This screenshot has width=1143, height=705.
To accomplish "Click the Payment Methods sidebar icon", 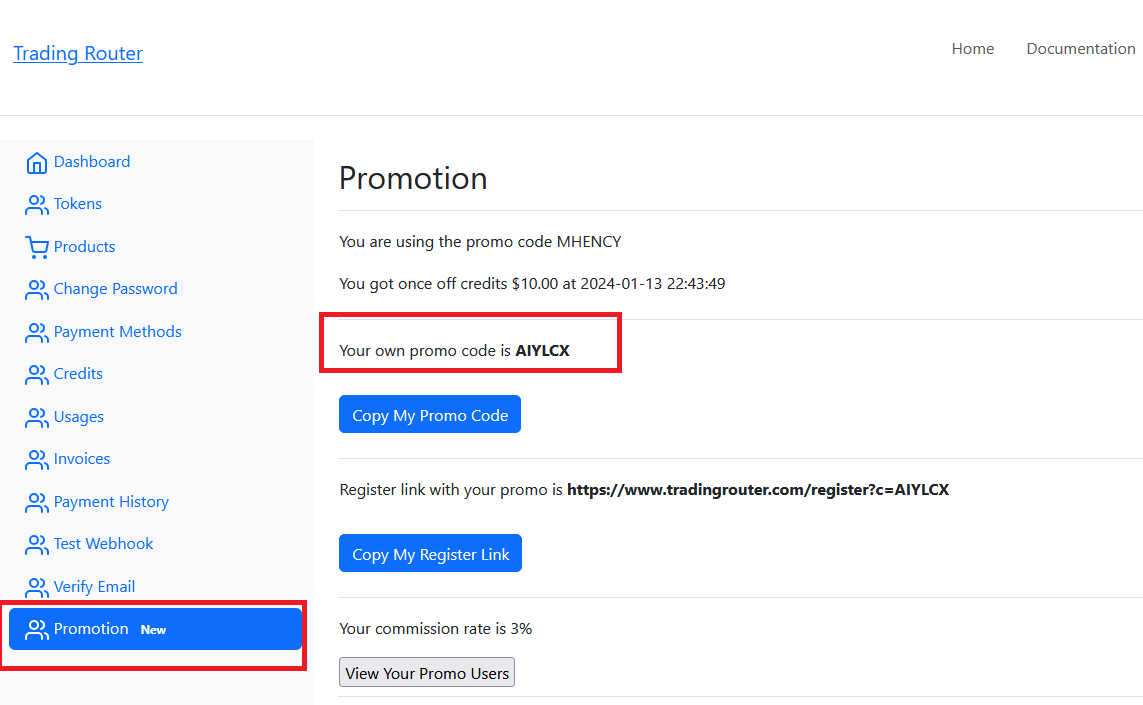I will 37,332.
